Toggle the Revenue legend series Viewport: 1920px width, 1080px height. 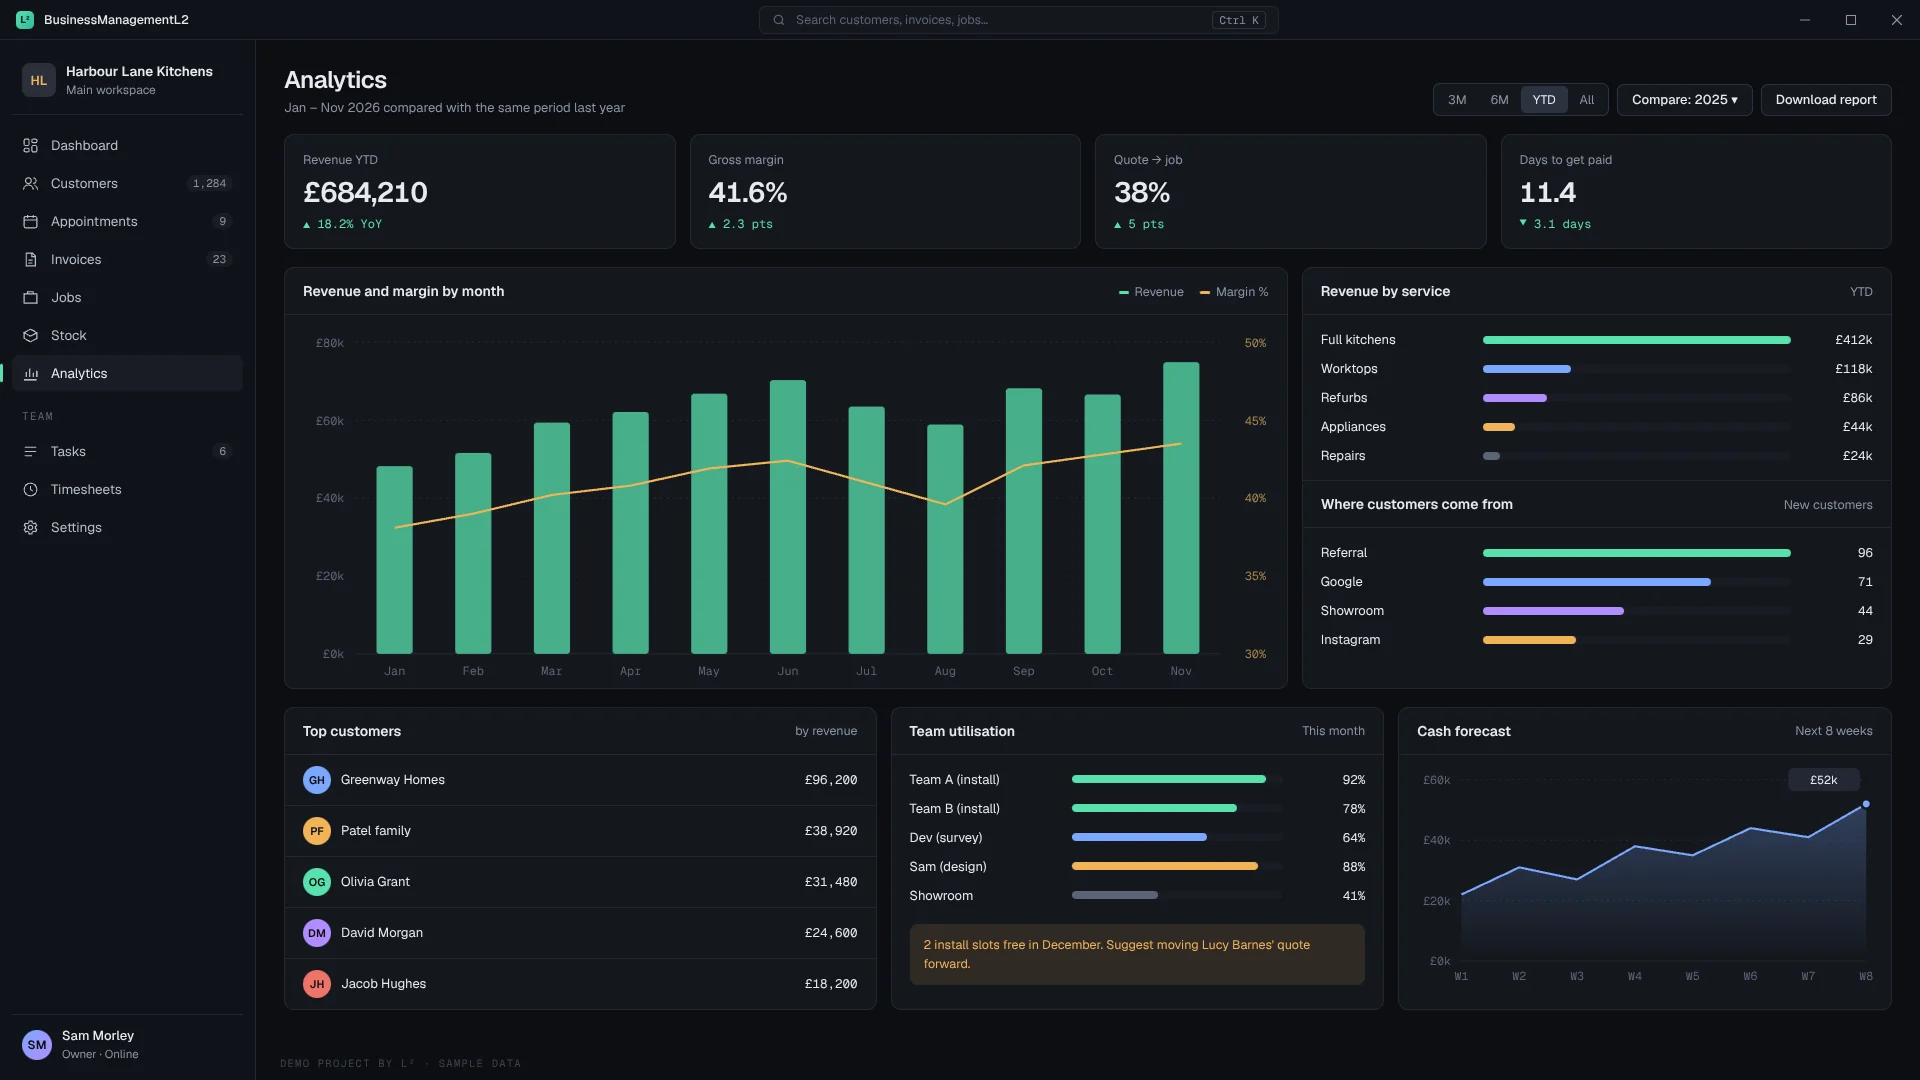tap(1151, 292)
